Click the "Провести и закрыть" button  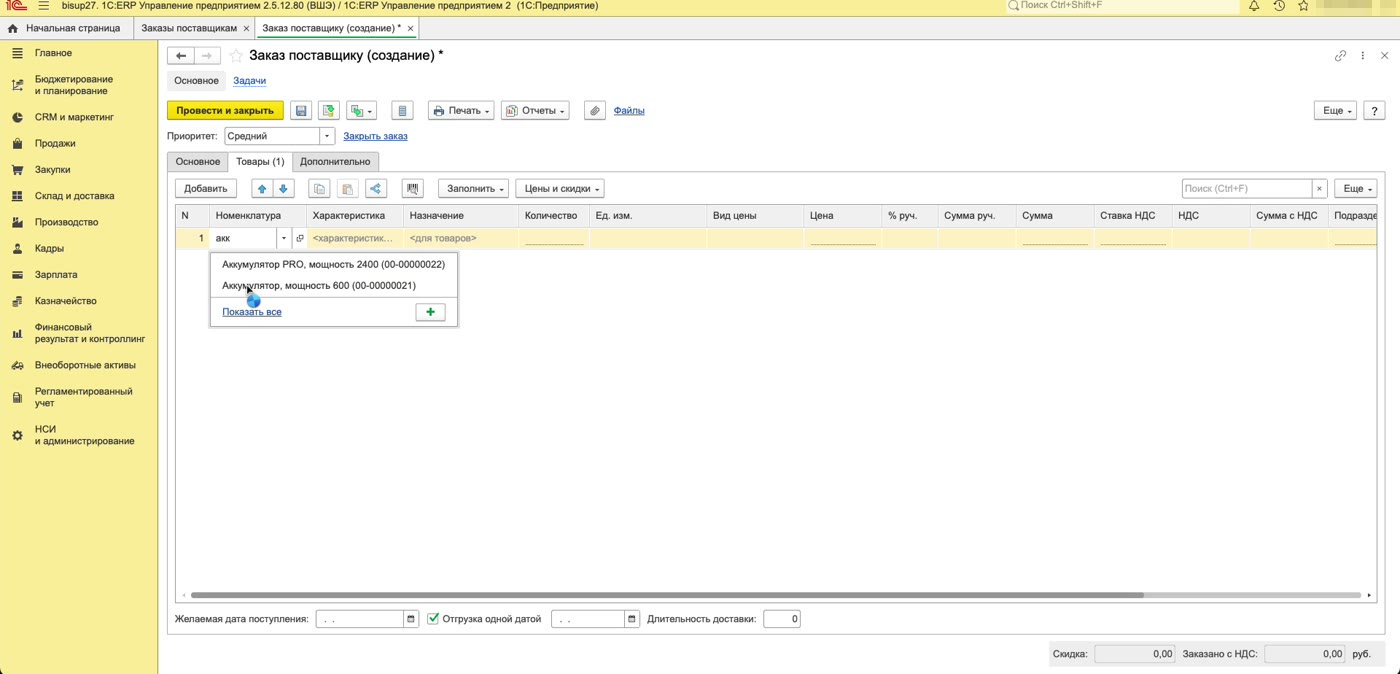coord(225,111)
